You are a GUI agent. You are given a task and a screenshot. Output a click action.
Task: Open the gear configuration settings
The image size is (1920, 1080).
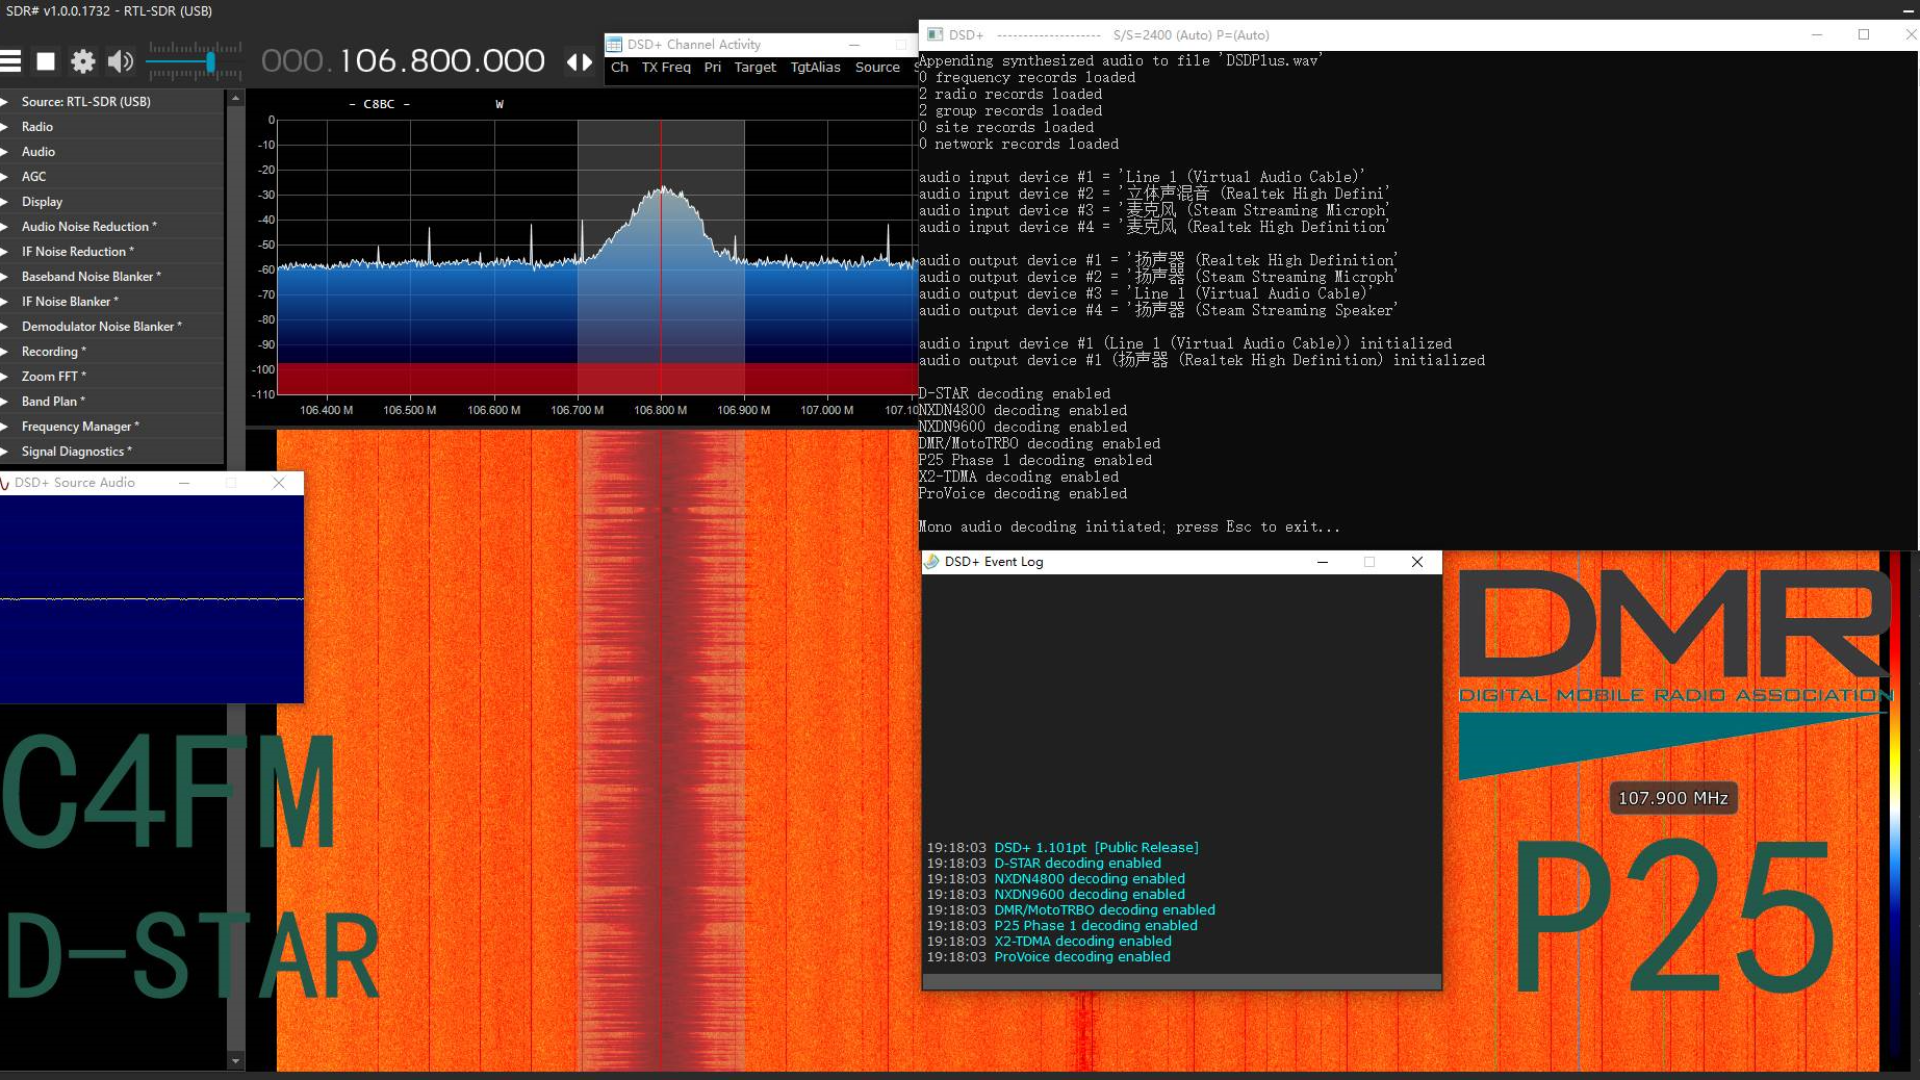[x=83, y=61]
